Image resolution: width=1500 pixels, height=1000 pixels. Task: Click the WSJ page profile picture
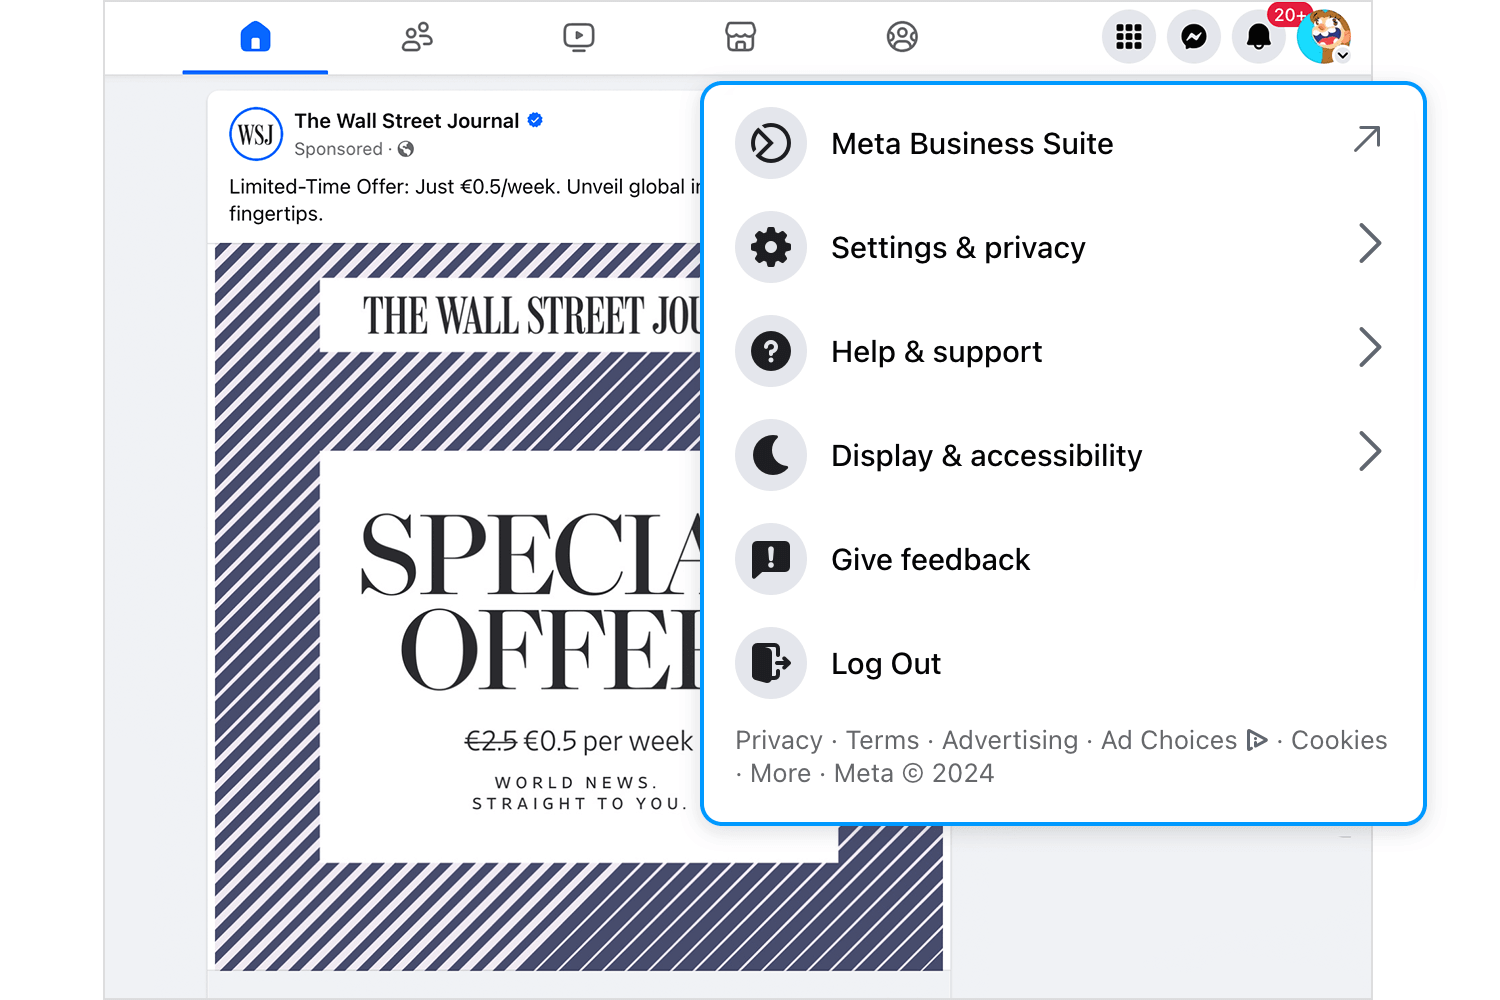(x=256, y=134)
